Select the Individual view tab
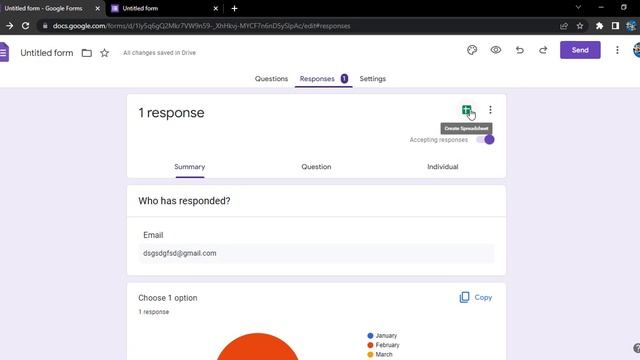Screen dimensions: 640x360 443,167
